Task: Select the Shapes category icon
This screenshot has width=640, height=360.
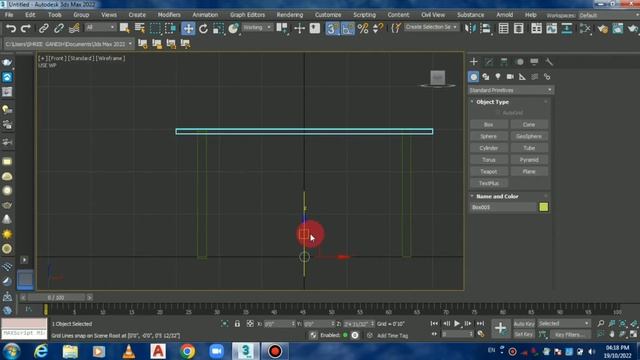Action: [486, 77]
